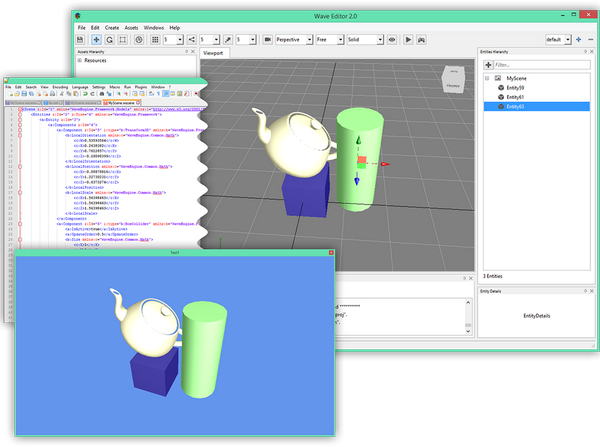Click the add entity plus button

[488, 65]
